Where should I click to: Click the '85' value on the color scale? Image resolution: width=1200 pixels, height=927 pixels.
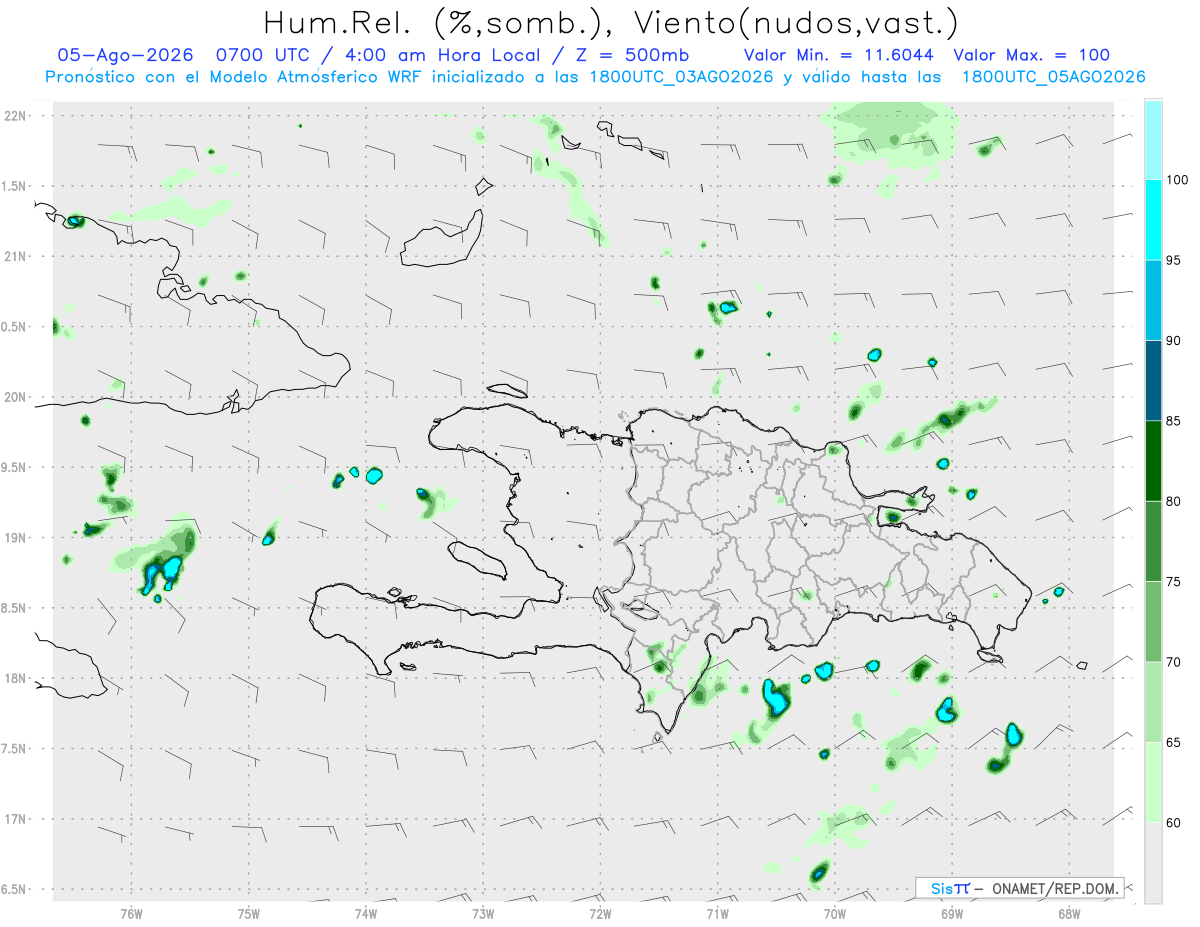[1173, 421]
